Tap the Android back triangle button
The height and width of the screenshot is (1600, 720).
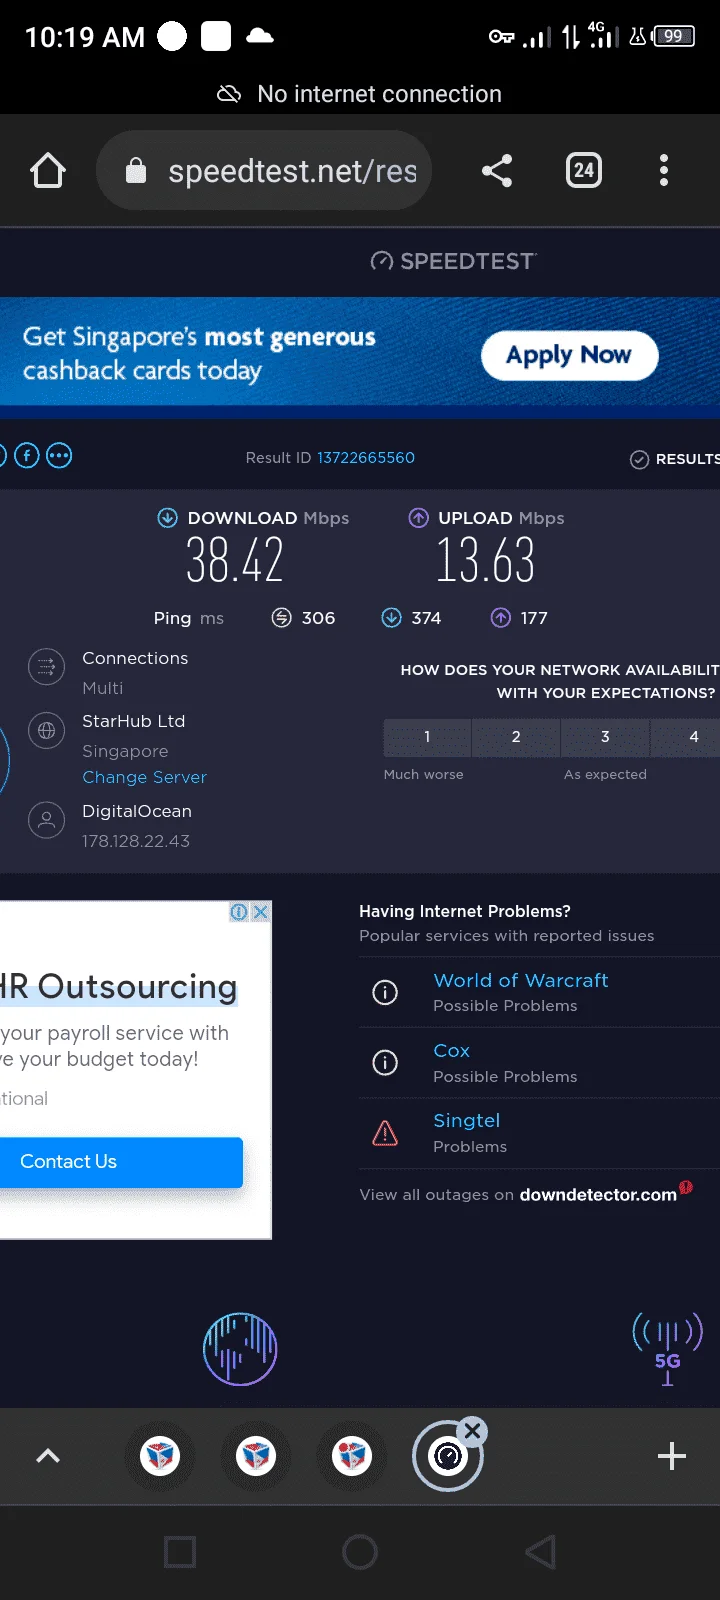[x=540, y=1552]
